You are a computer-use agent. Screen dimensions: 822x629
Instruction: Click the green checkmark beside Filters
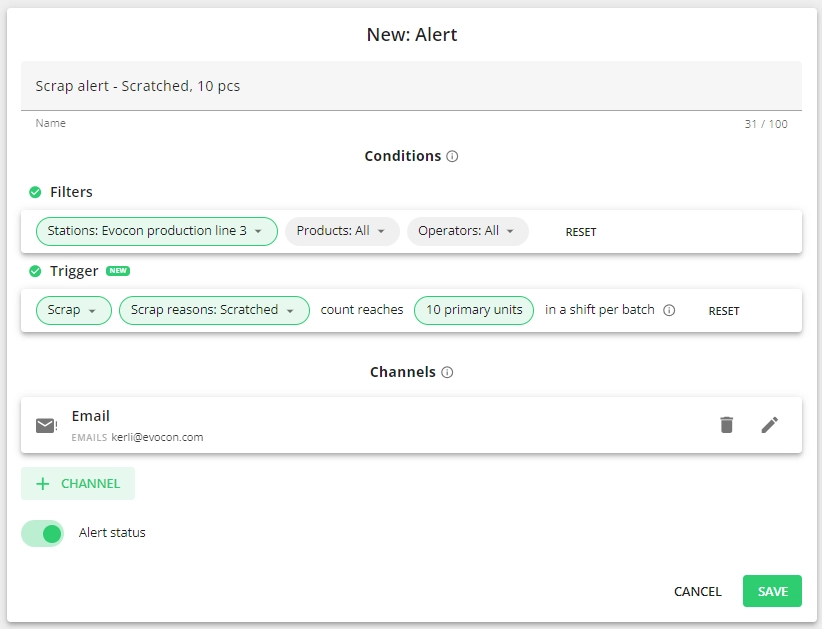click(35, 192)
